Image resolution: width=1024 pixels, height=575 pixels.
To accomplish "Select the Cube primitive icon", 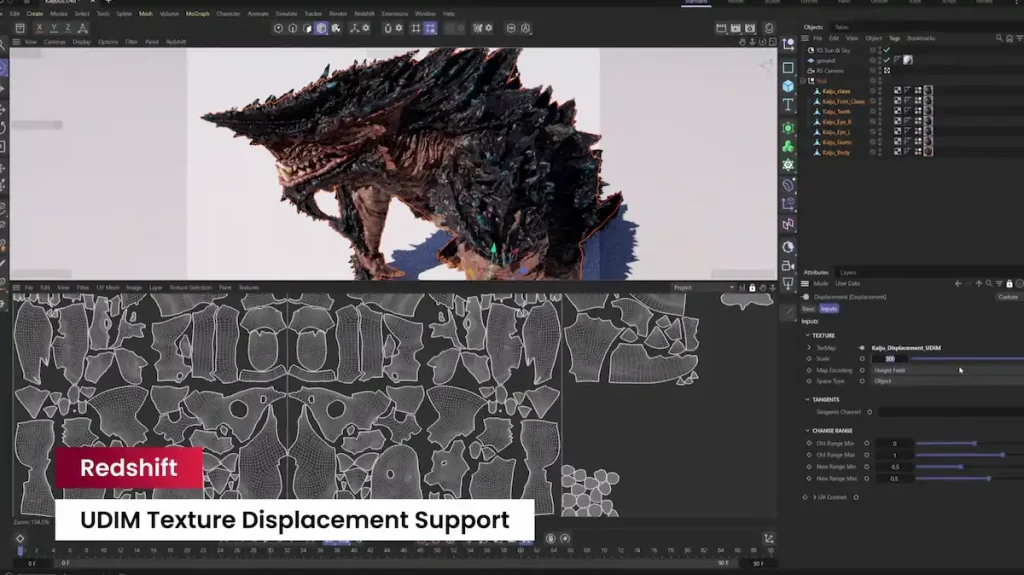I will 788,86.
